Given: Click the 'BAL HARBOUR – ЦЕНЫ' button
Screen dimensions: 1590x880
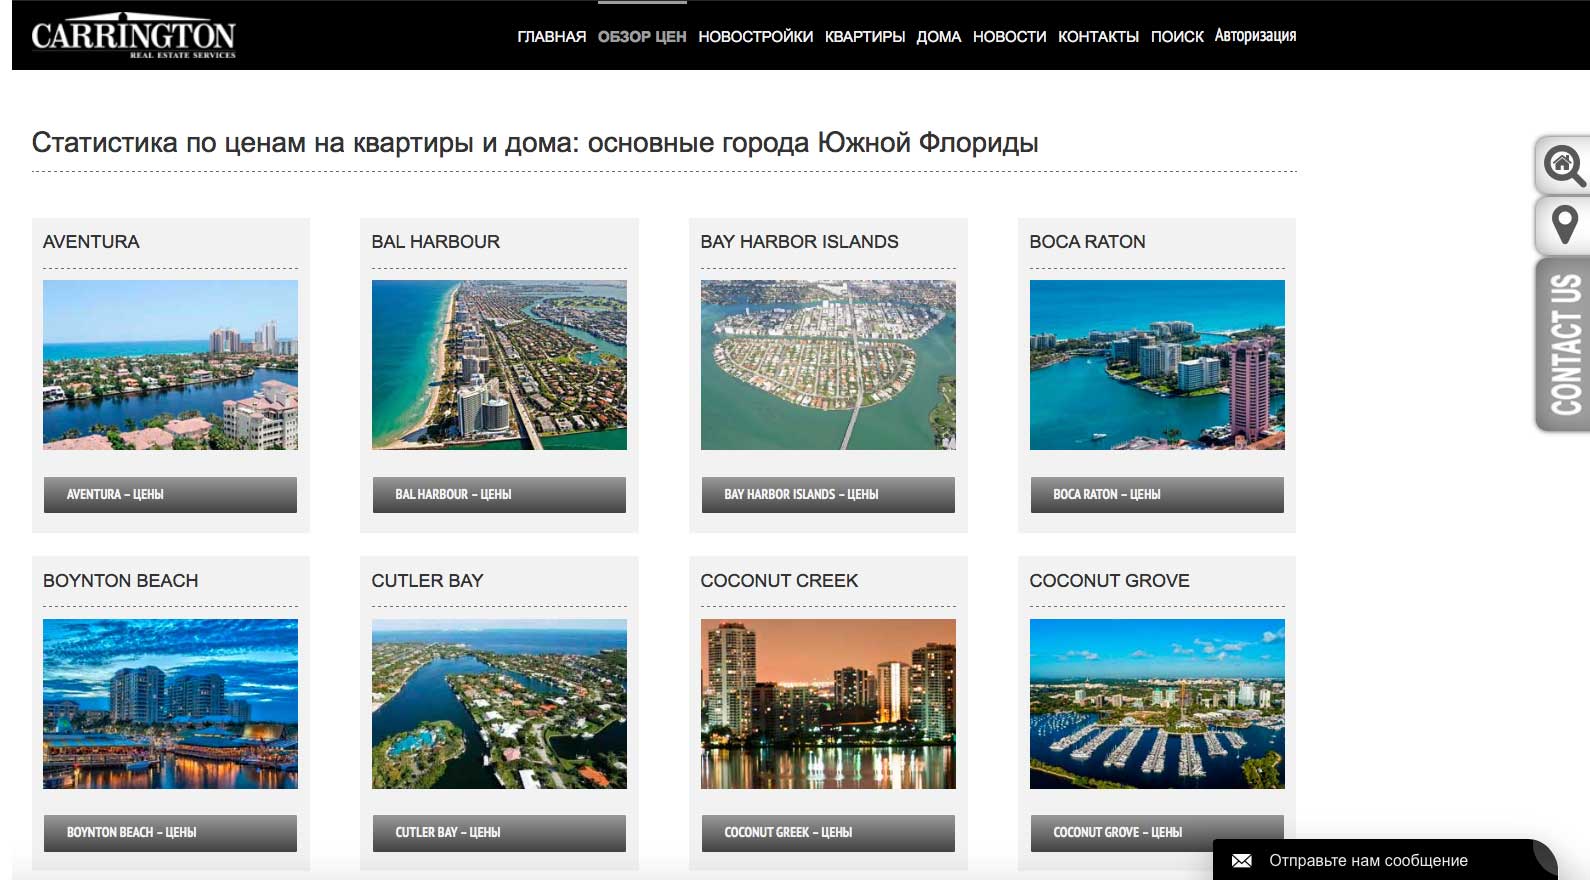Looking at the screenshot, I should [499, 495].
